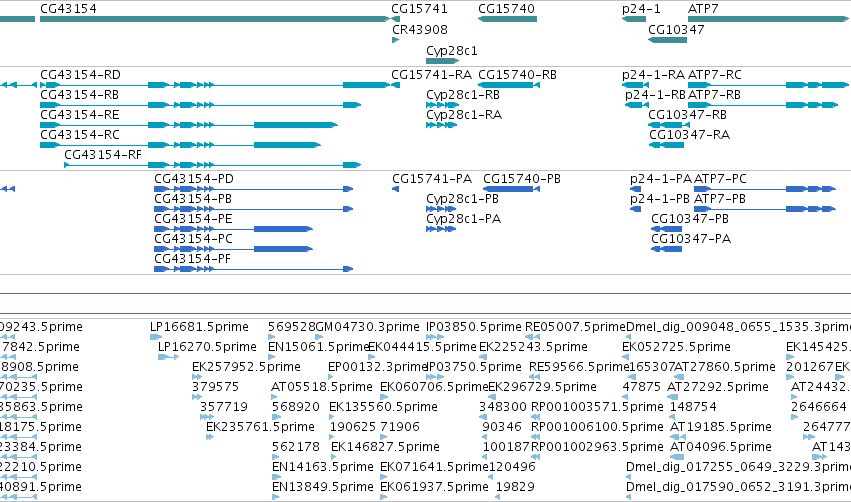
Task: Select protein CG10347-PA
Action: pyautogui.click(x=691, y=239)
